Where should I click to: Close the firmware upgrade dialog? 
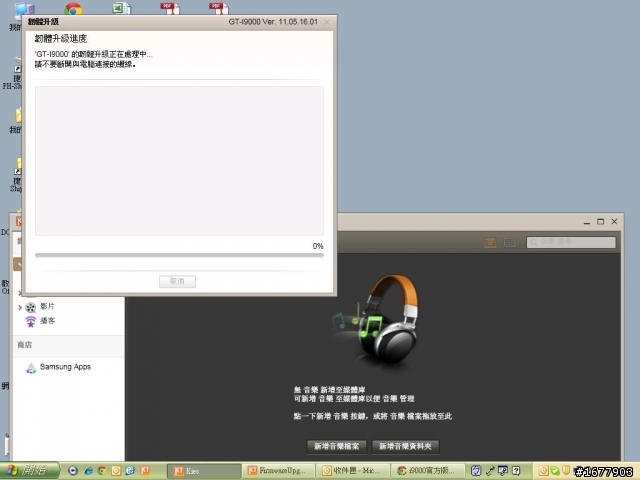(327, 22)
